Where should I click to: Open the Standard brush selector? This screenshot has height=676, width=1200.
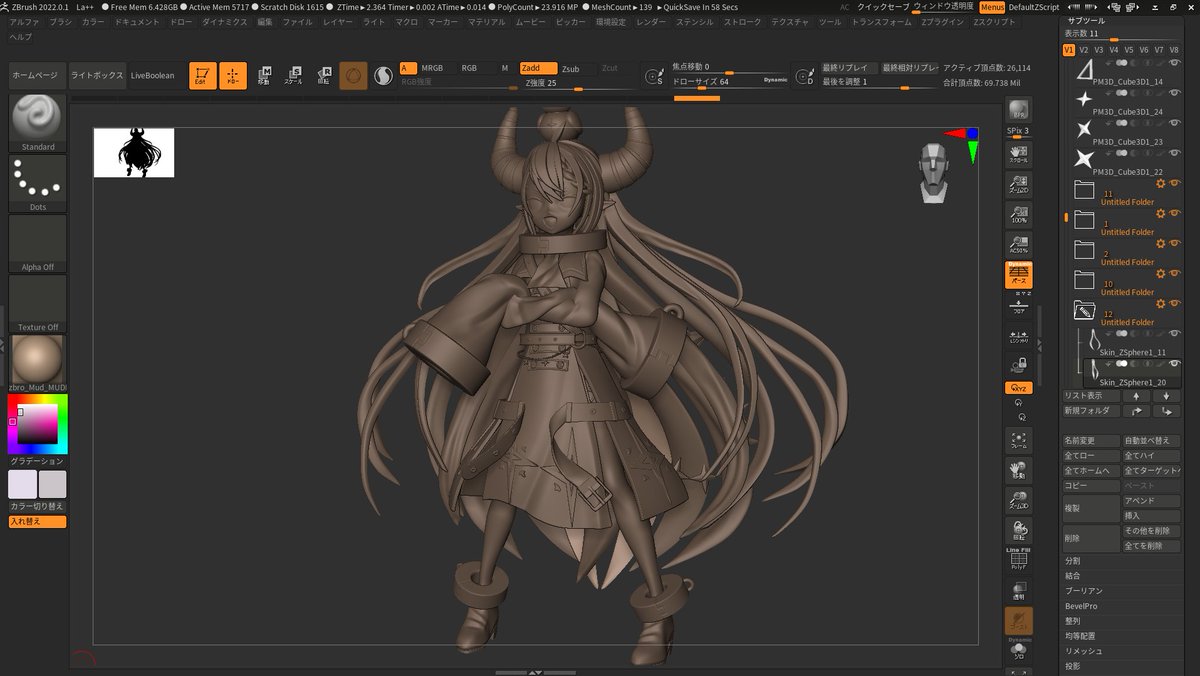pos(38,123)
